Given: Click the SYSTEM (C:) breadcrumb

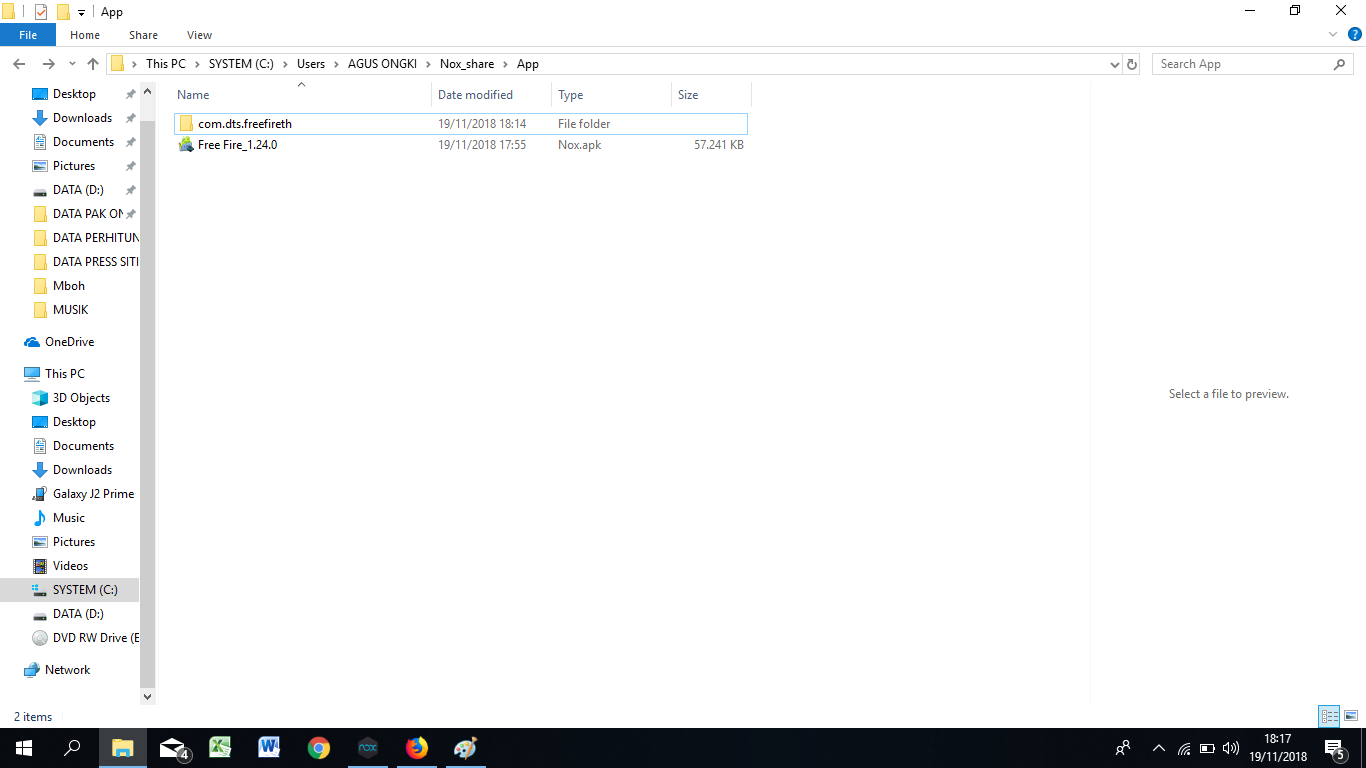Looking at the screenshot, I should point(241,64).
